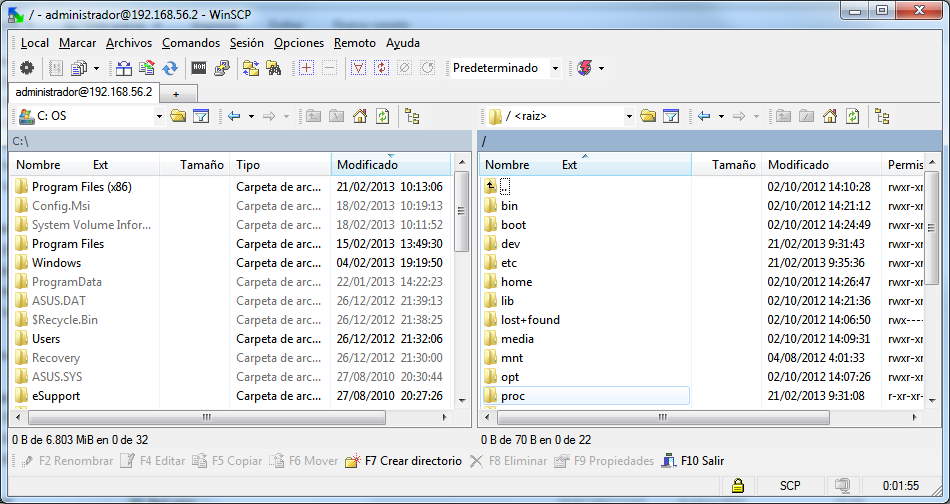Viewport: 950px width, 504px height.
Task: Open the Ayuda menu
Action: 403,43
